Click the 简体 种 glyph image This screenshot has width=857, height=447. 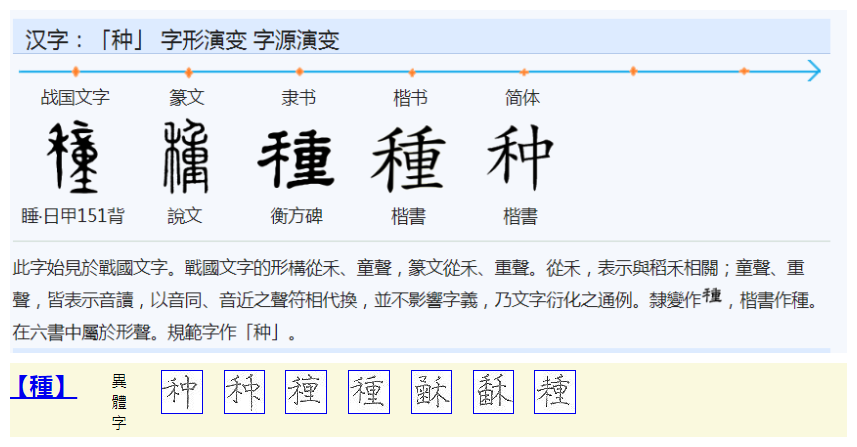click(520, 157)
